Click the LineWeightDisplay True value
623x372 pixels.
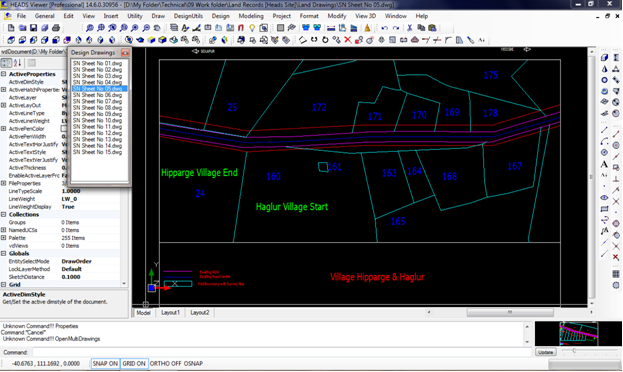tap(68, 207)
